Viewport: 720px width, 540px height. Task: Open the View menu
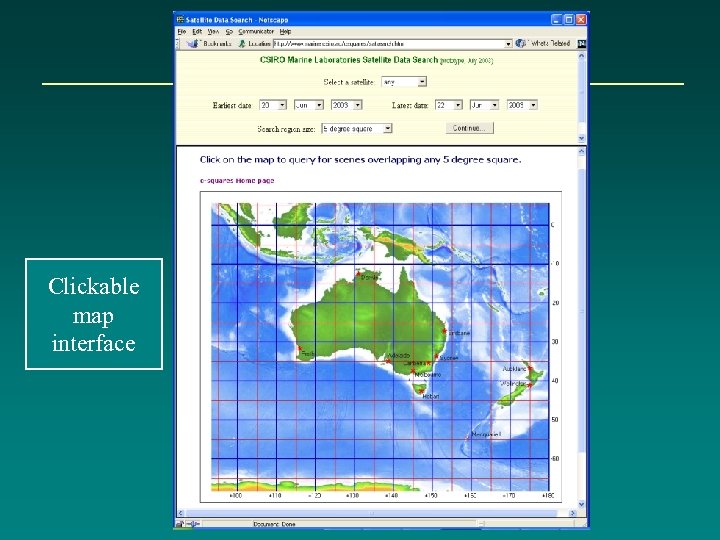213,32
